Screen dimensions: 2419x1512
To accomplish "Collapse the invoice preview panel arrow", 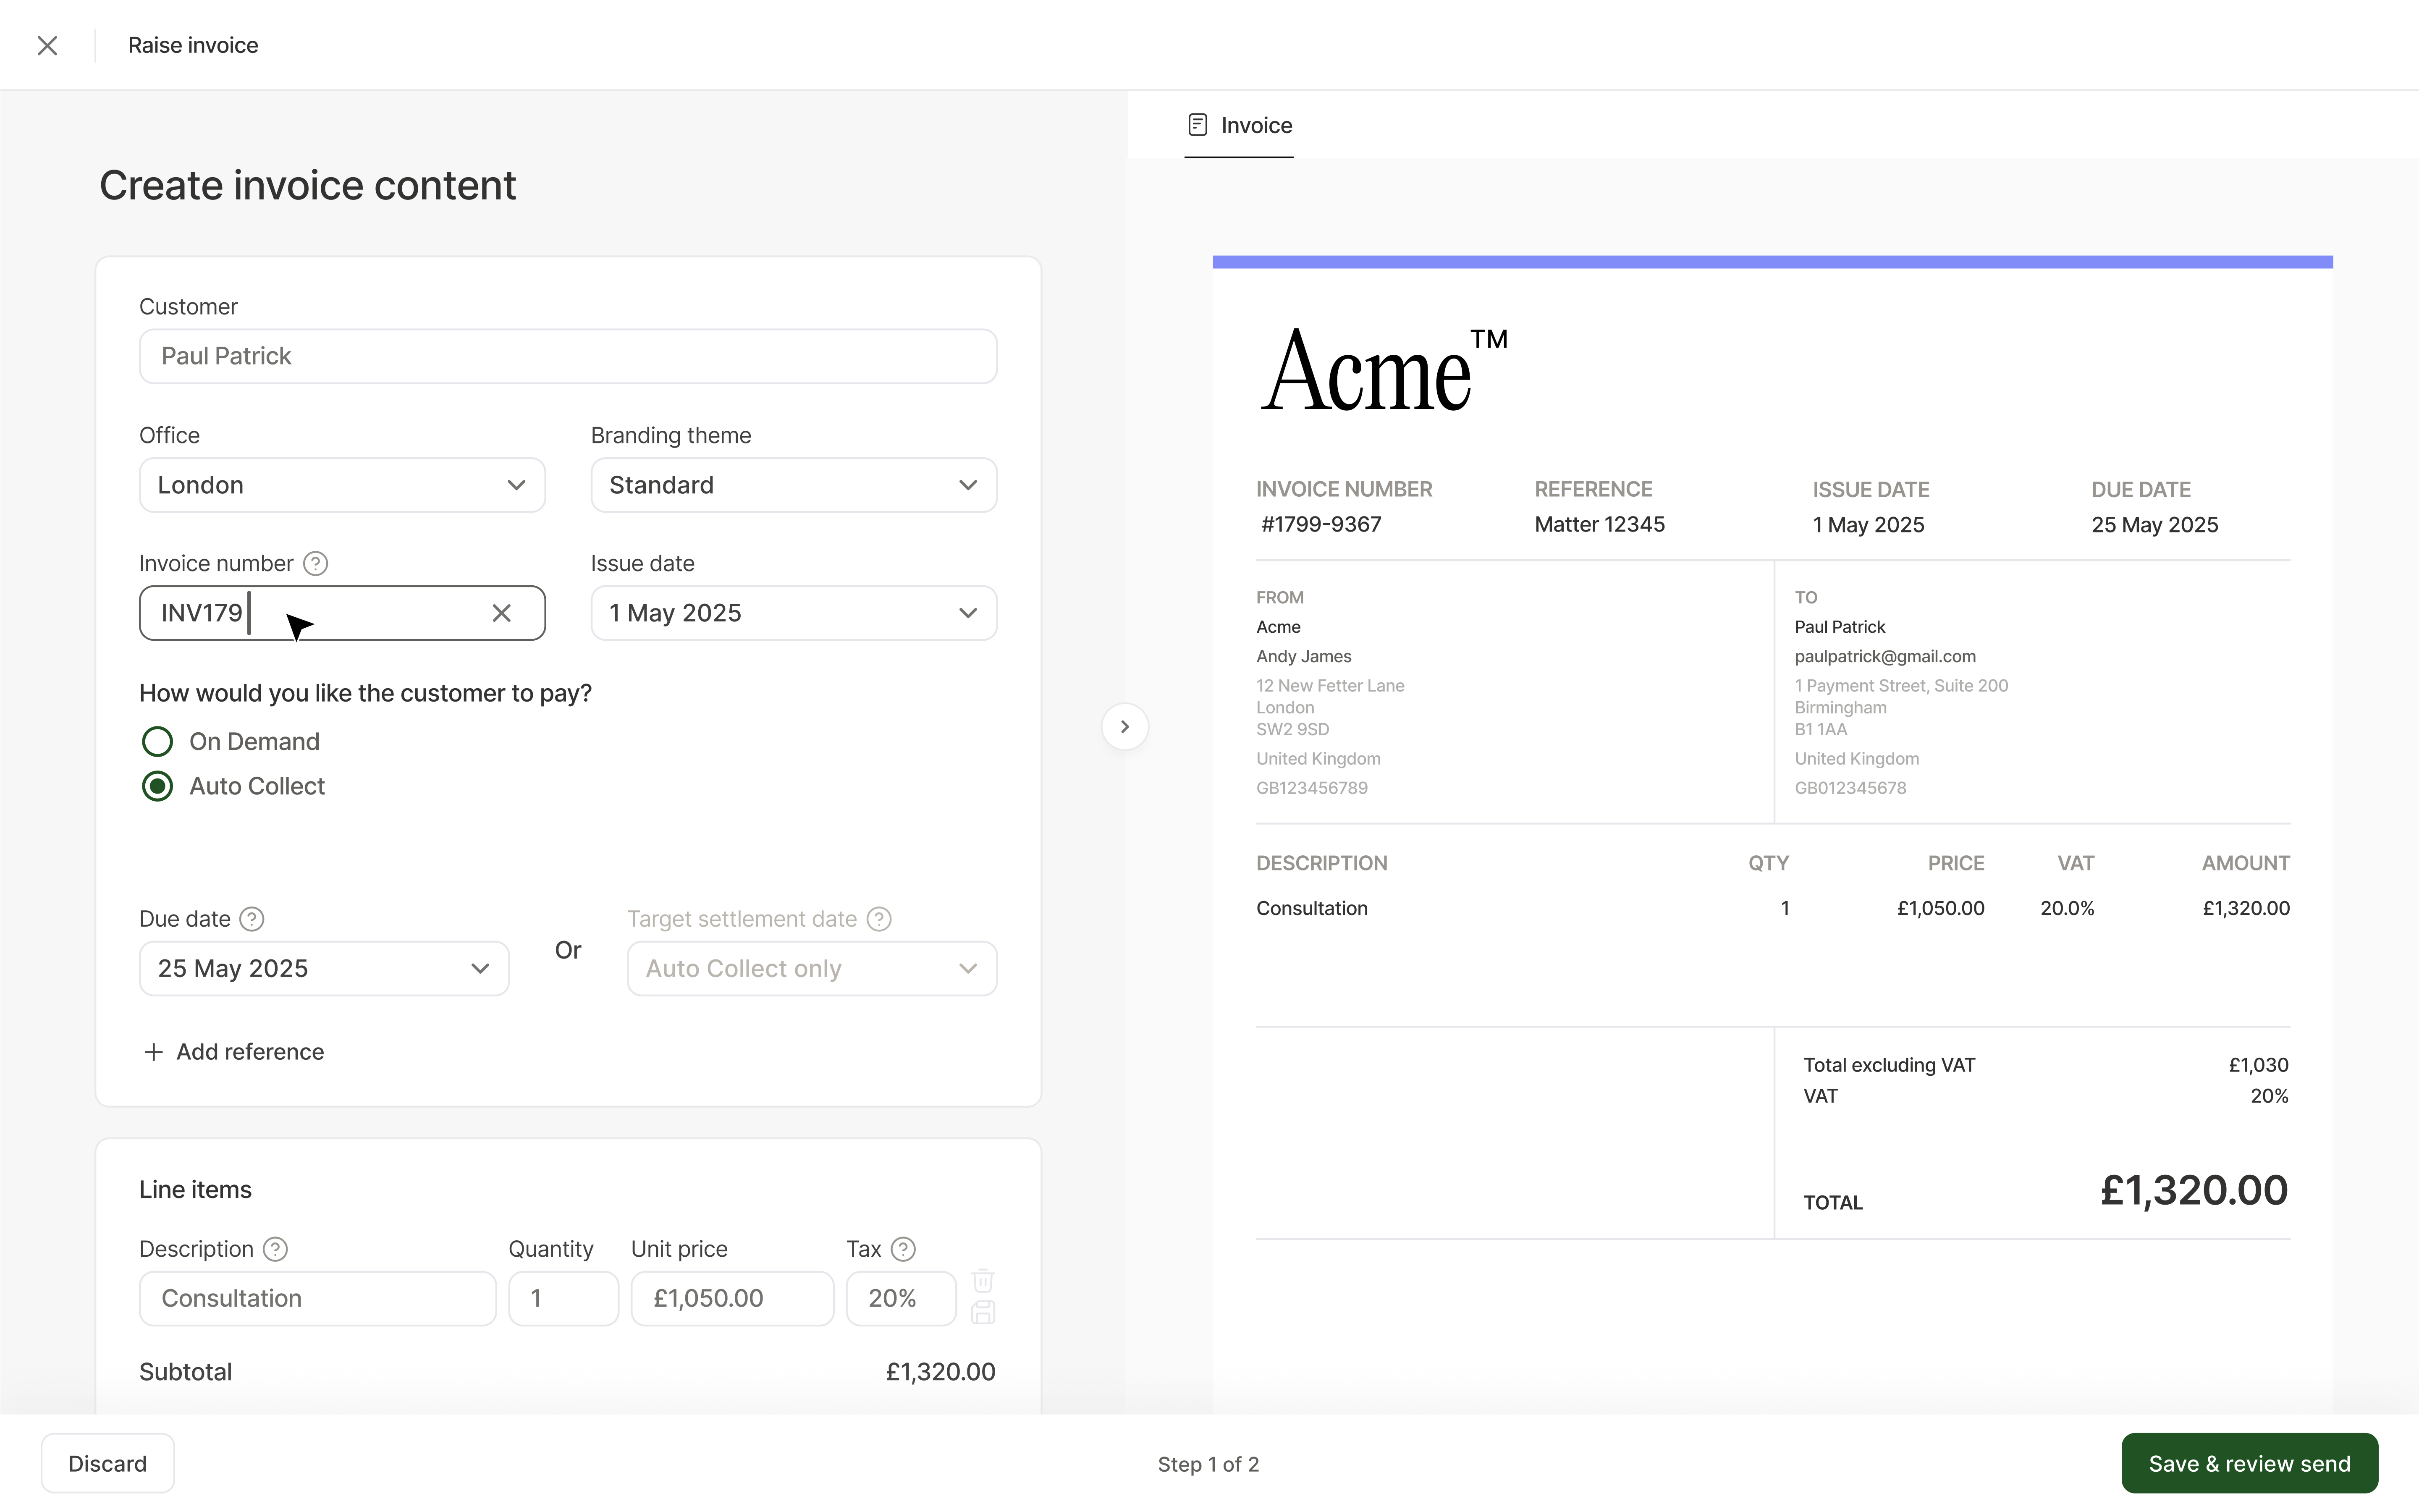I will coord(1124,727).
